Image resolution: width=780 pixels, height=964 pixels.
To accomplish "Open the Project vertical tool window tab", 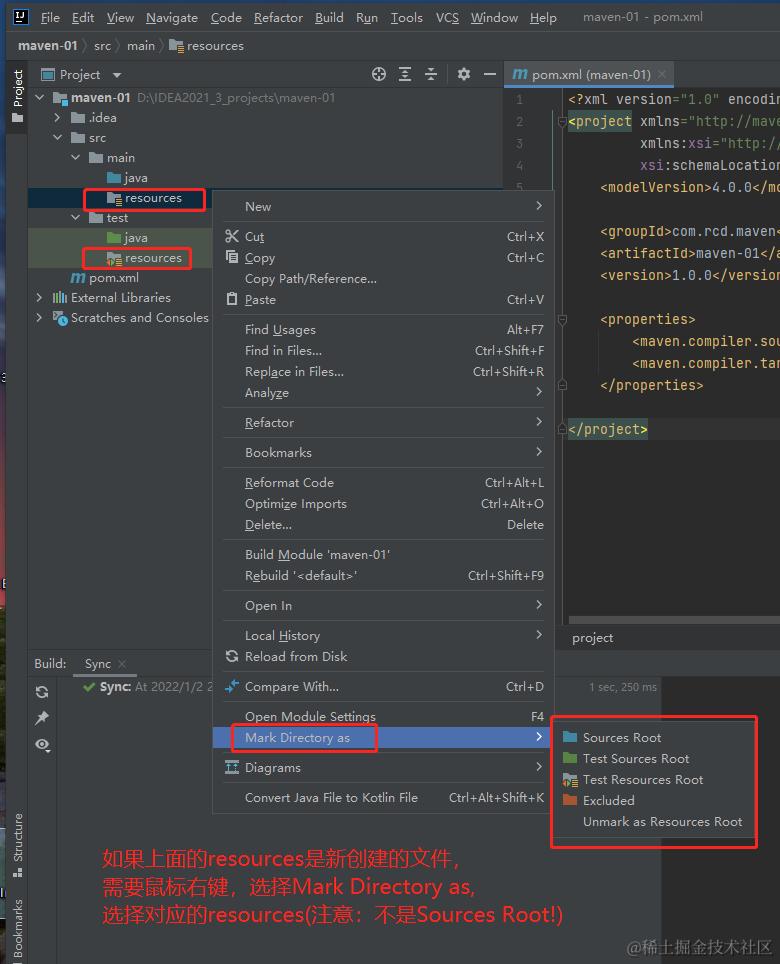I will pos(18,95).
